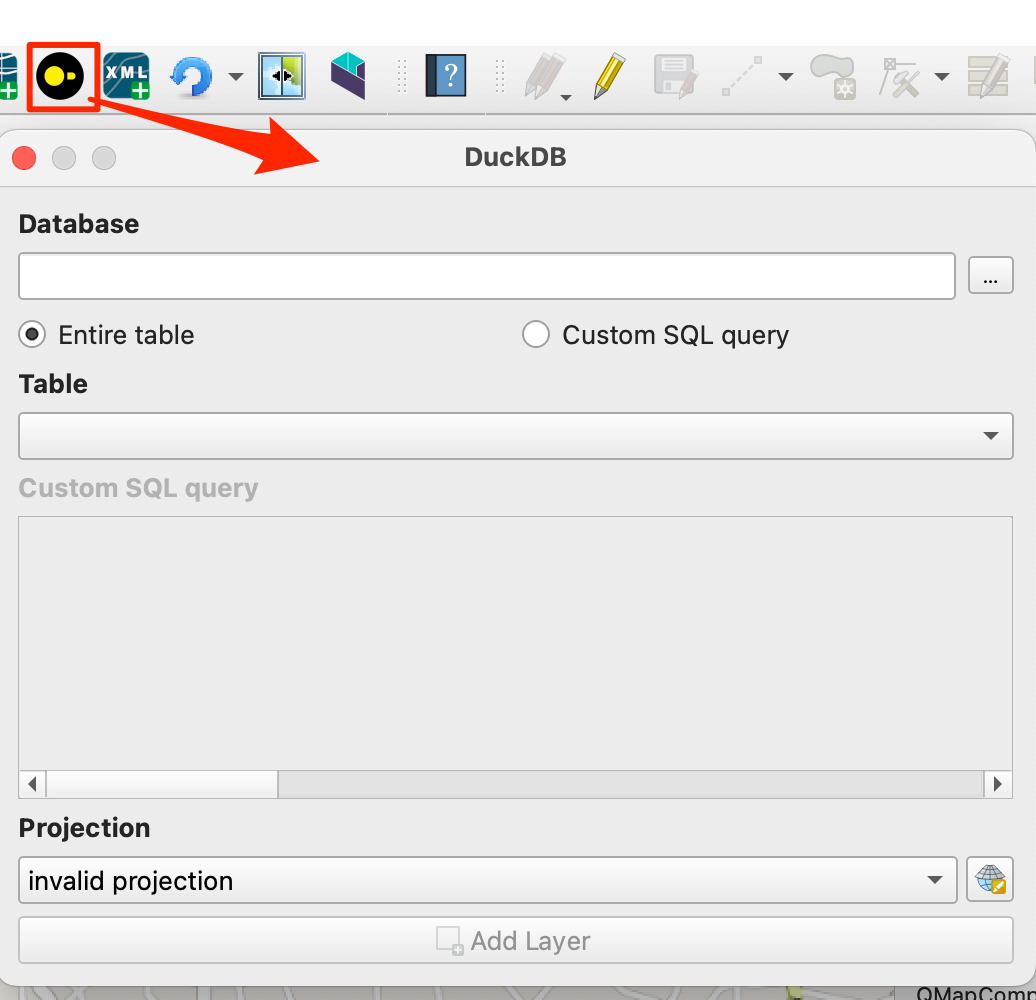Open the invalid projection dropdown

488,880
